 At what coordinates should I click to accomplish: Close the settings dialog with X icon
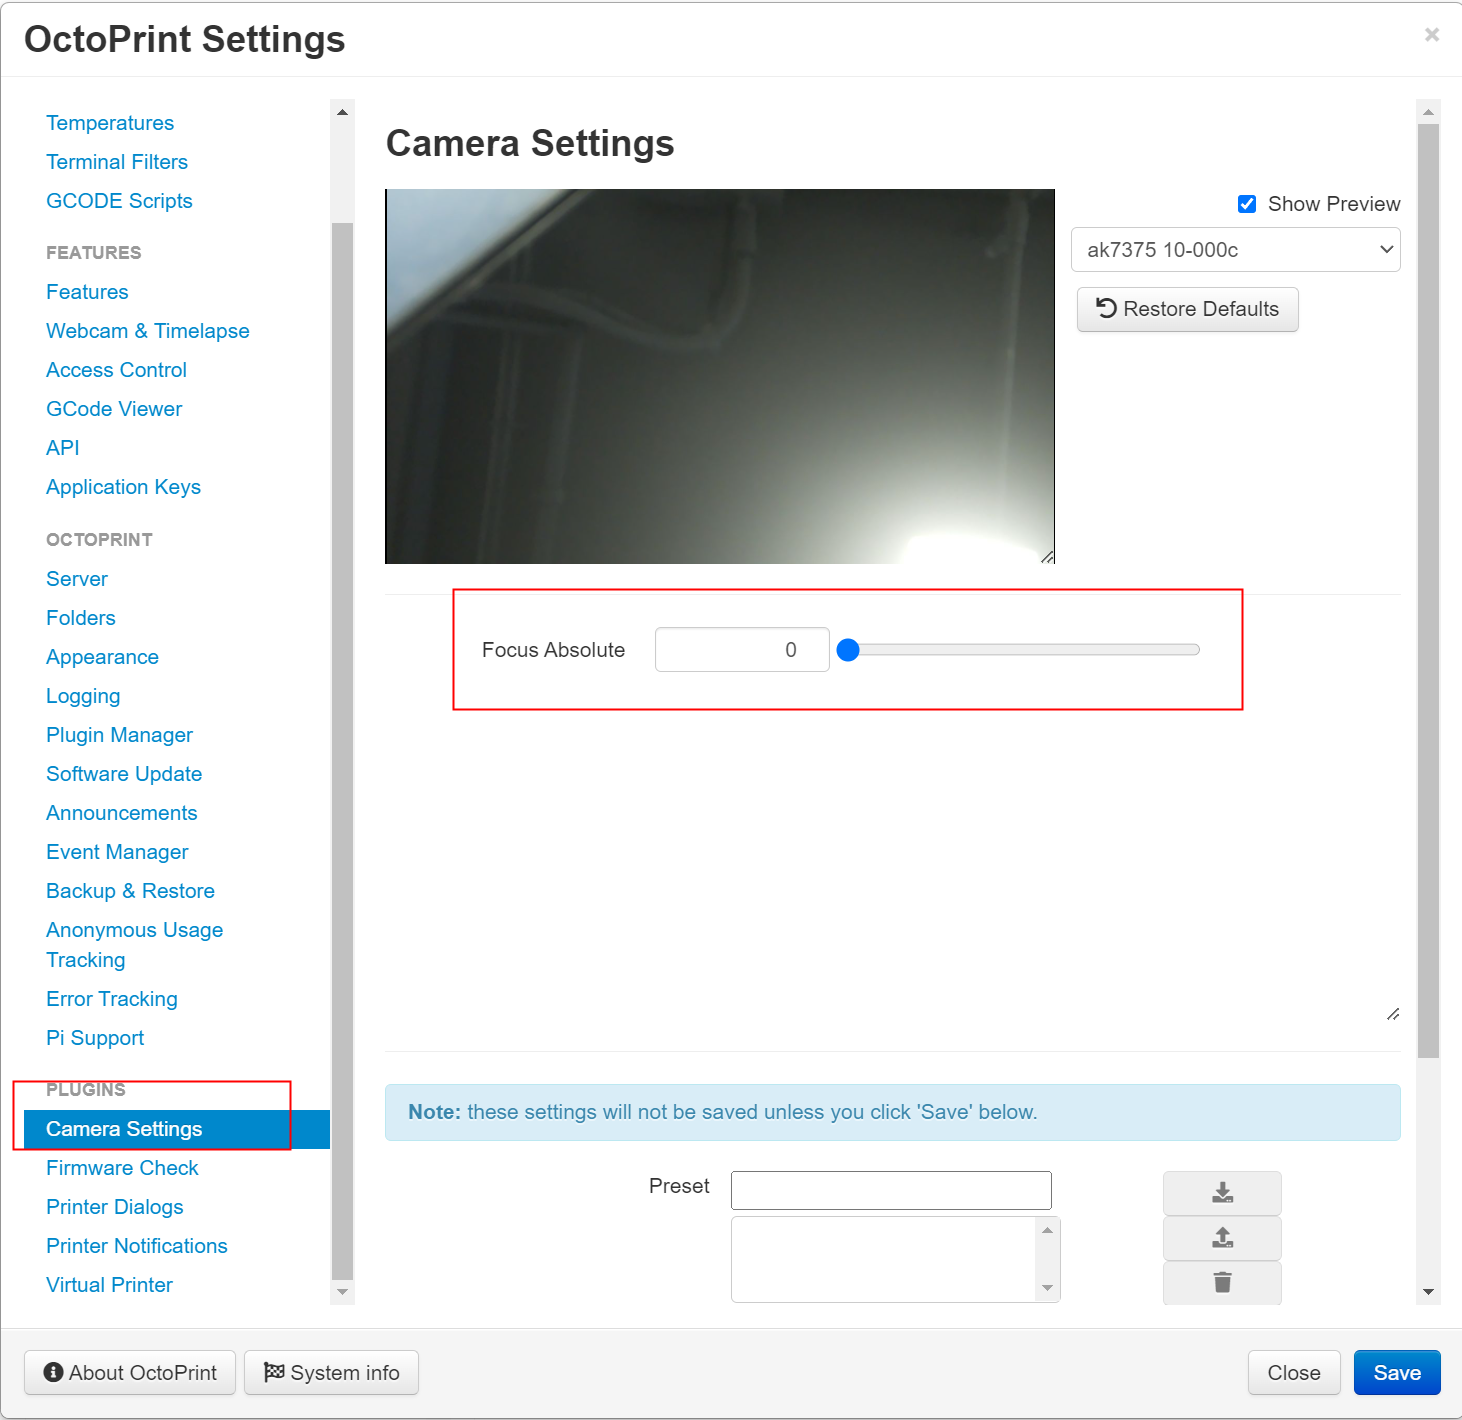1432,35
